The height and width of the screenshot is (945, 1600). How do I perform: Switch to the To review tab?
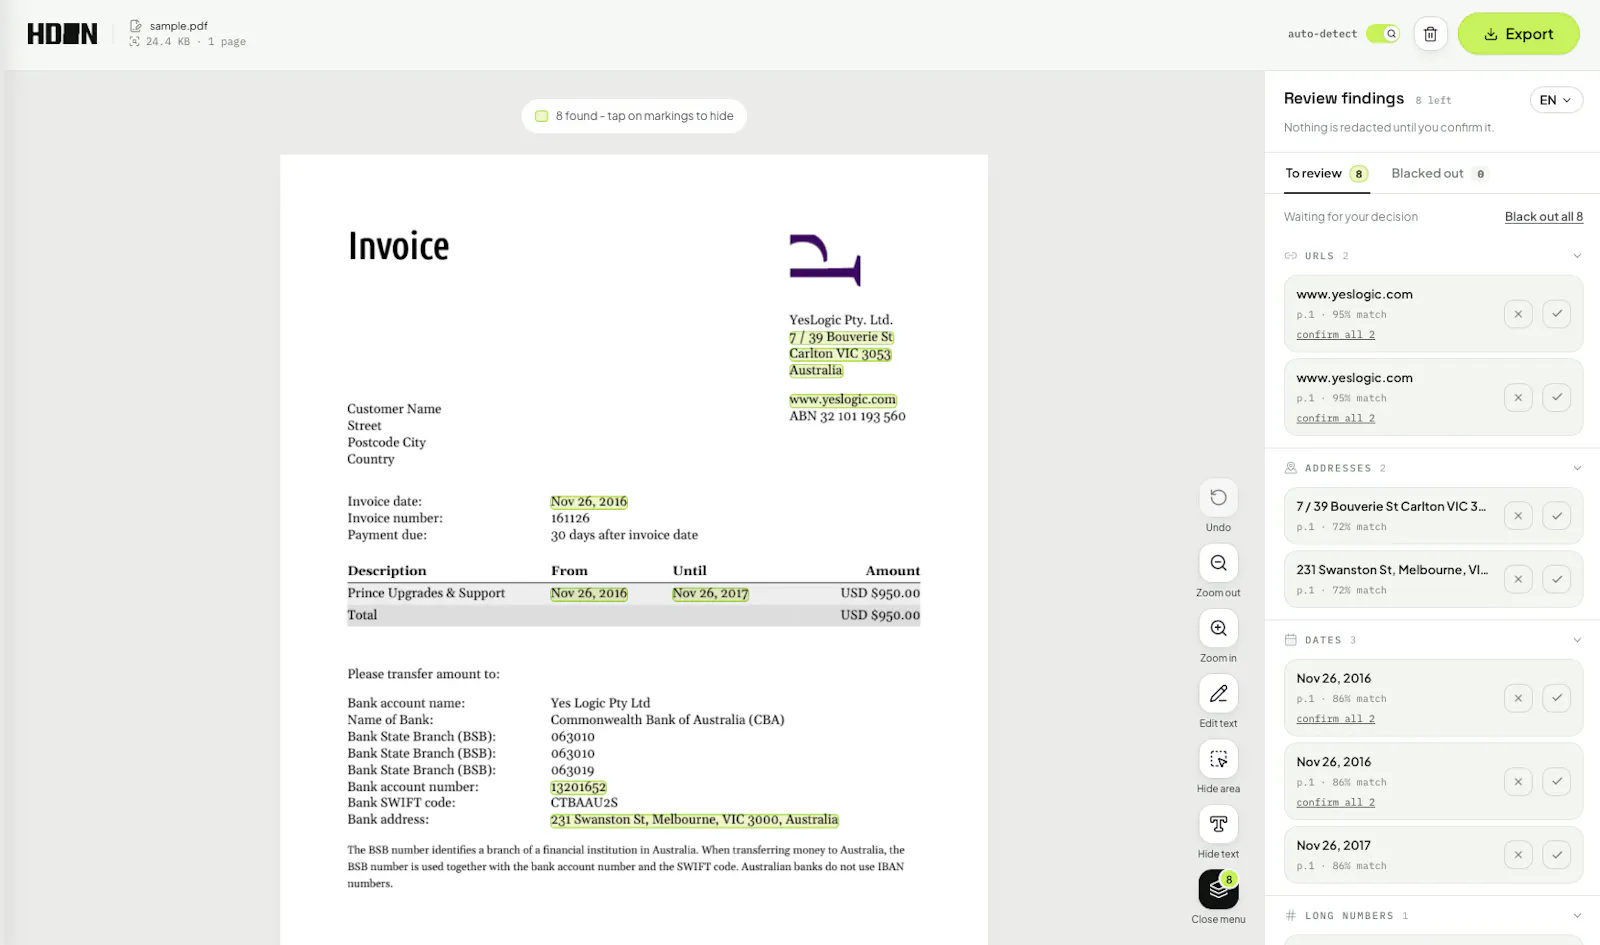tap(1327, 174)
